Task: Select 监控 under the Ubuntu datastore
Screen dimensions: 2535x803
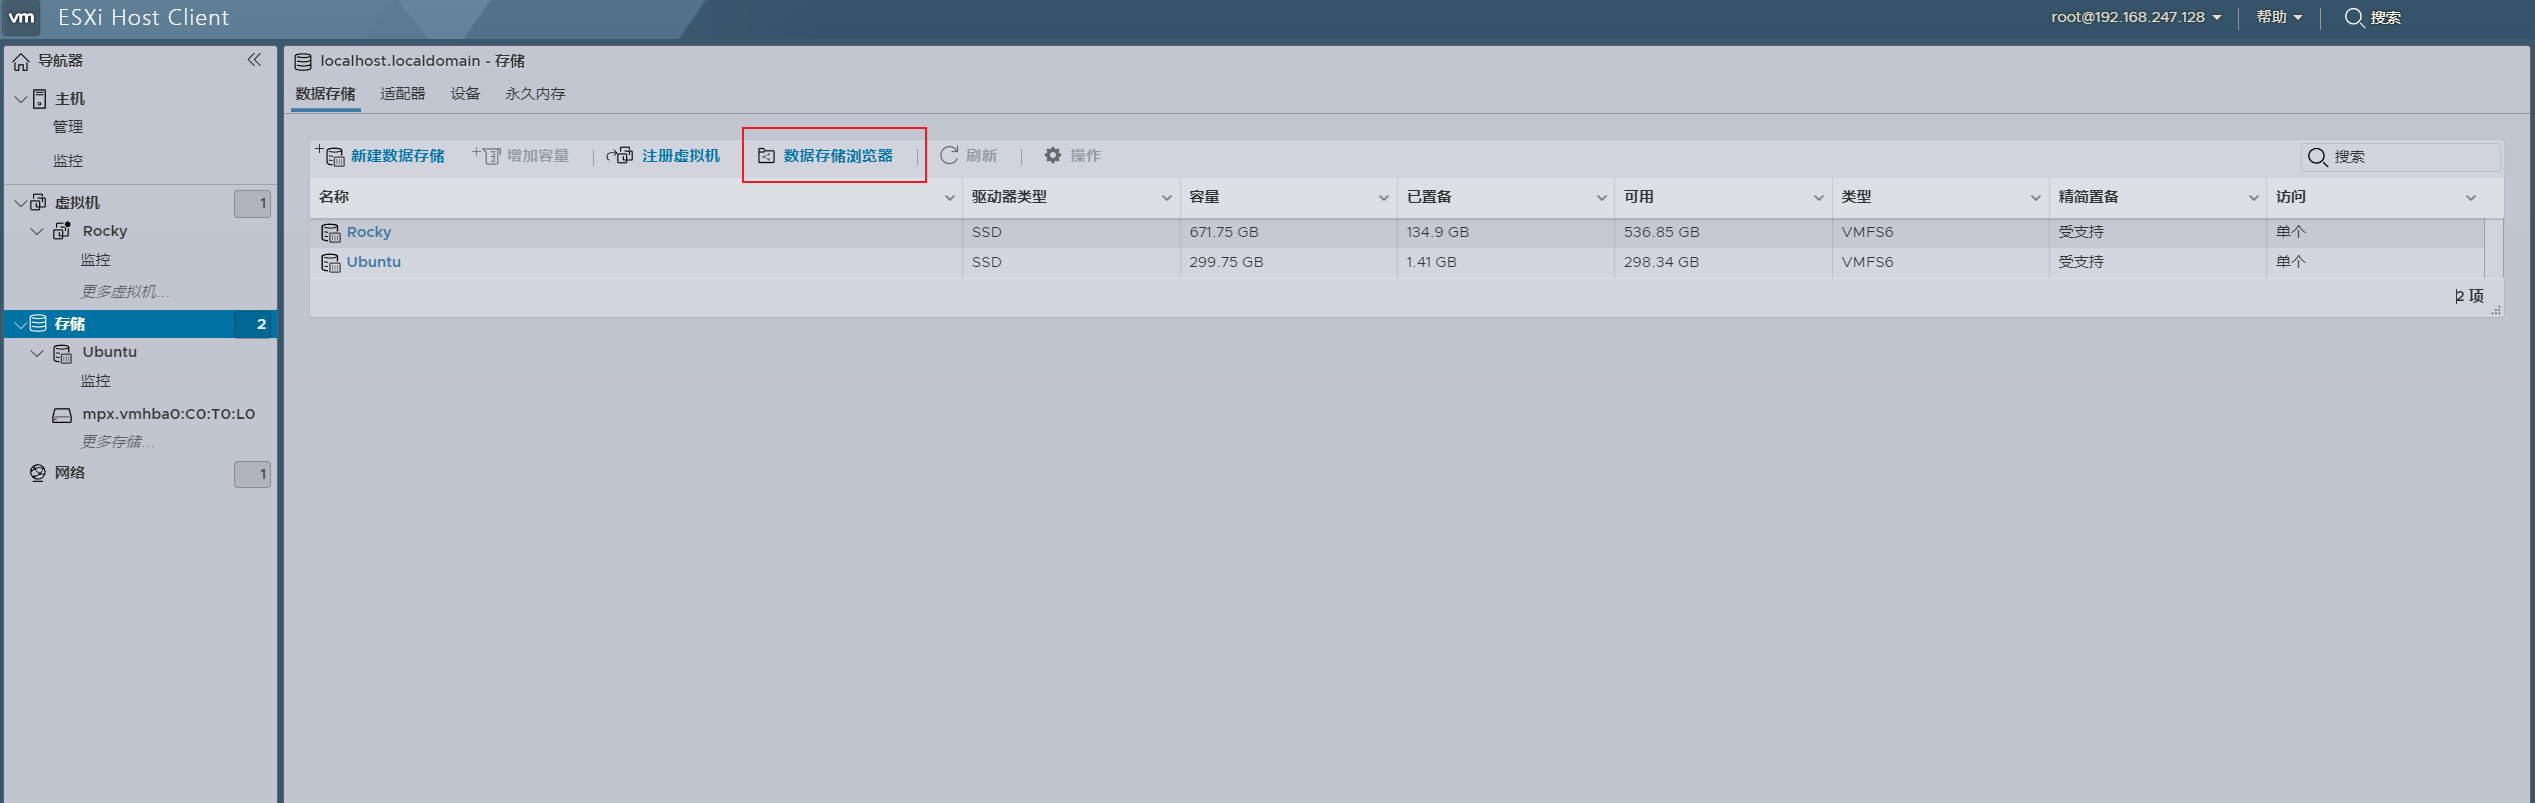Action: 96,381
